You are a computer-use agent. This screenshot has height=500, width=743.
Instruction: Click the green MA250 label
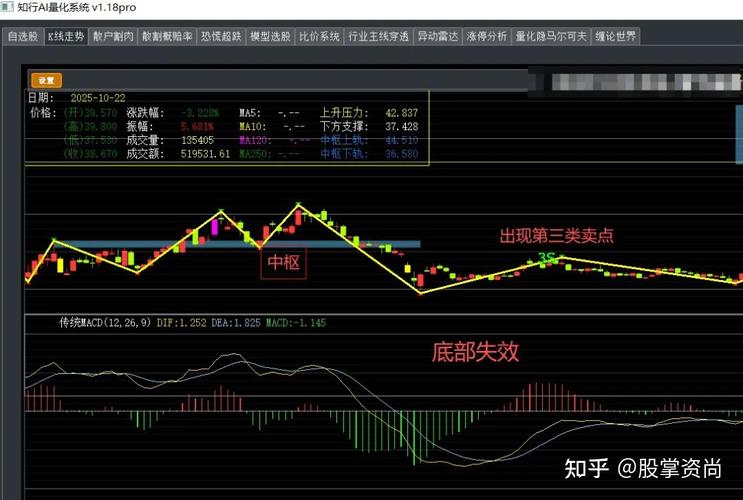click(x=255, y=154)
